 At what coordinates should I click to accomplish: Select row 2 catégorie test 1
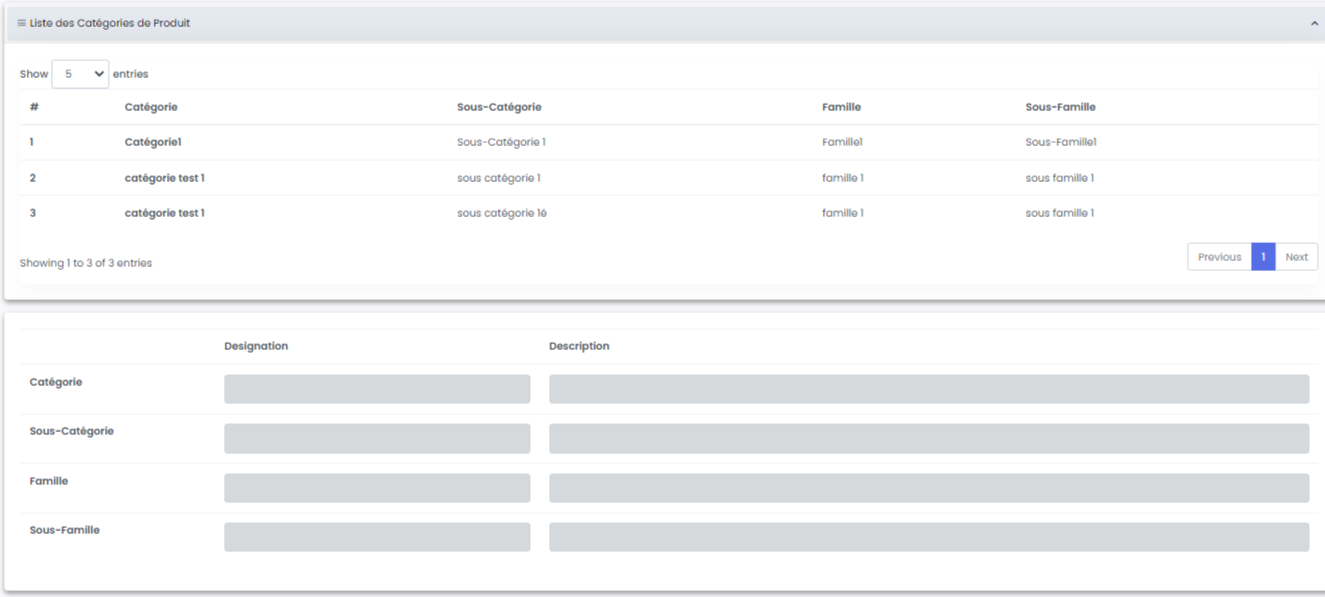(x=164, y=178)
